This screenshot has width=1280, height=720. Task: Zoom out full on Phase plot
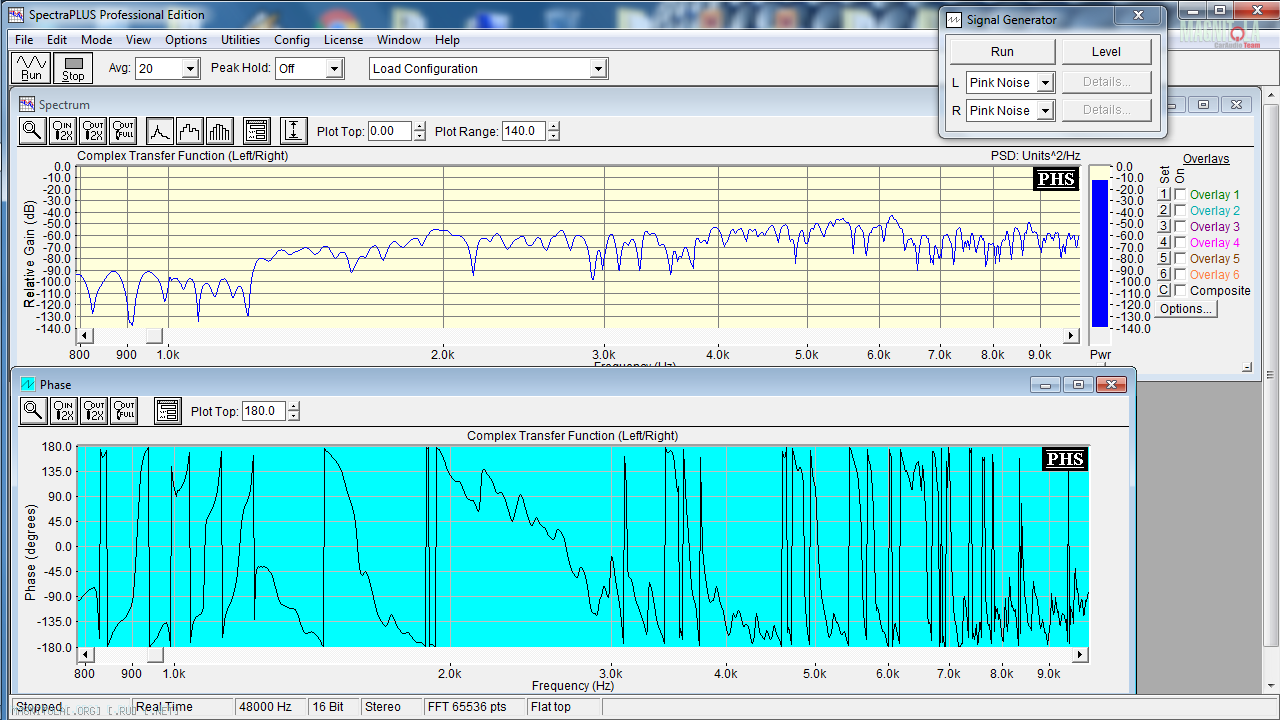coord(123,411)
